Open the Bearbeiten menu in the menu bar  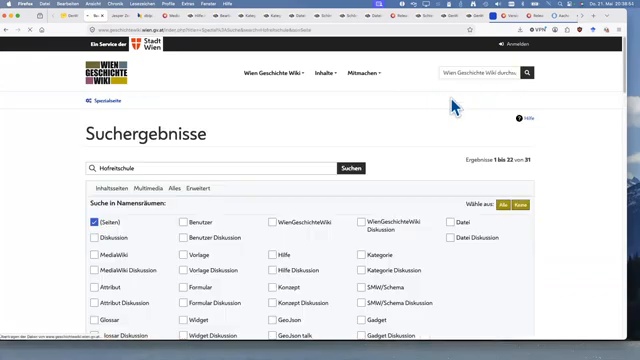click(x=68, y=4)
